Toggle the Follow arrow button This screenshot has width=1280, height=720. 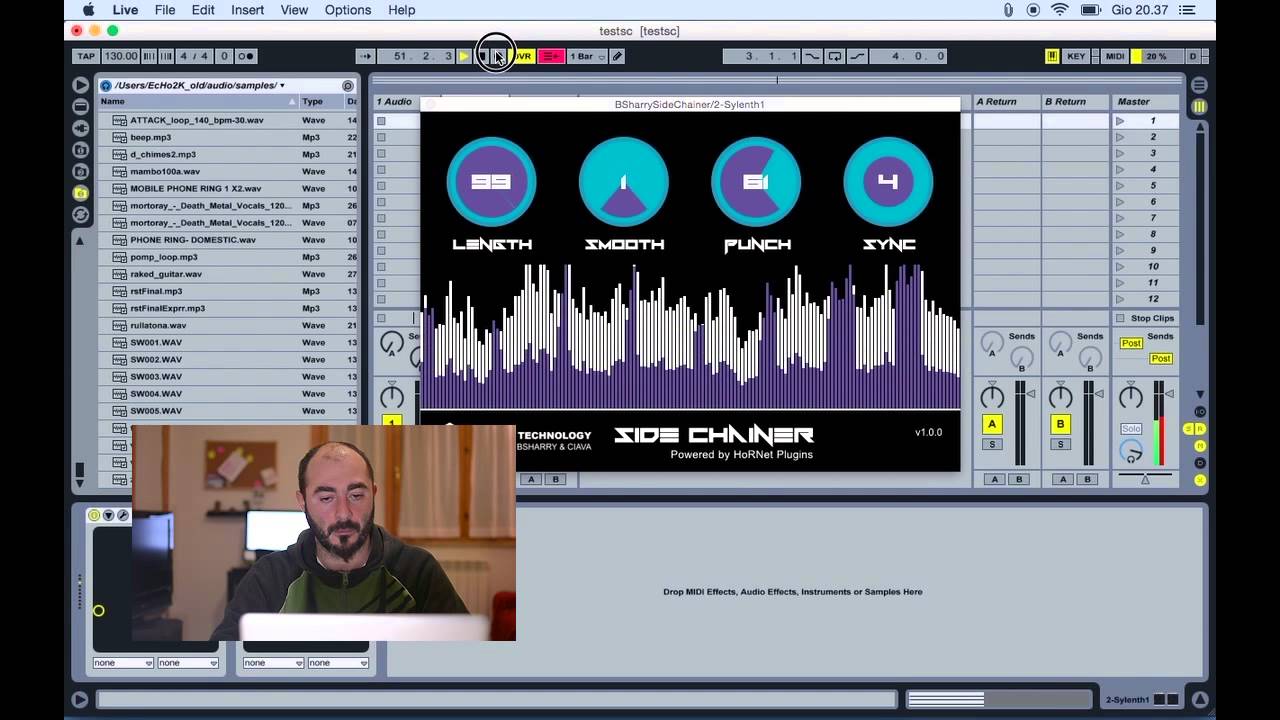(x=365, y=56)
